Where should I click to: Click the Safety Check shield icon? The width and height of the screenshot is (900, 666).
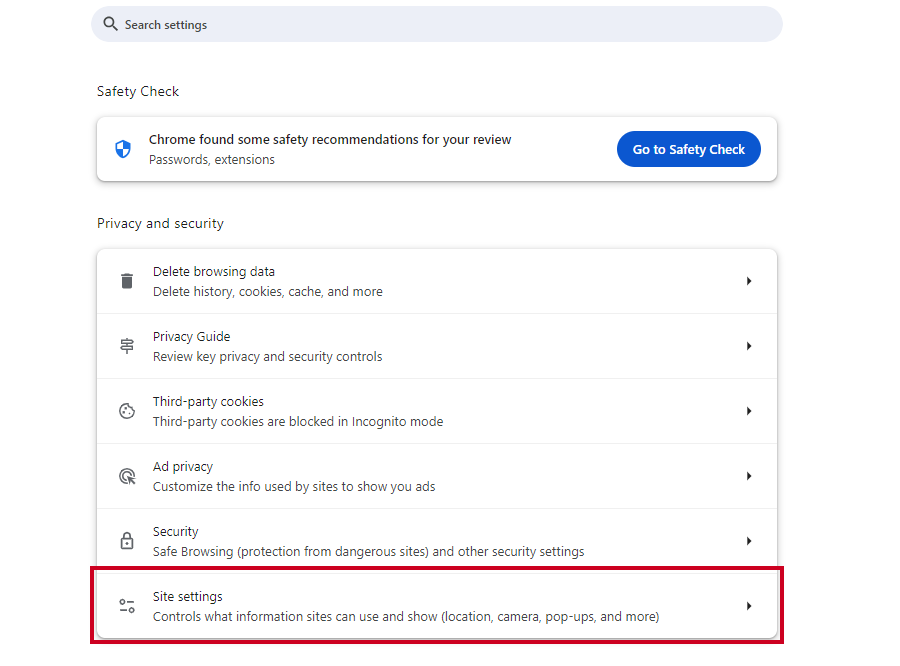pos(123,149)
